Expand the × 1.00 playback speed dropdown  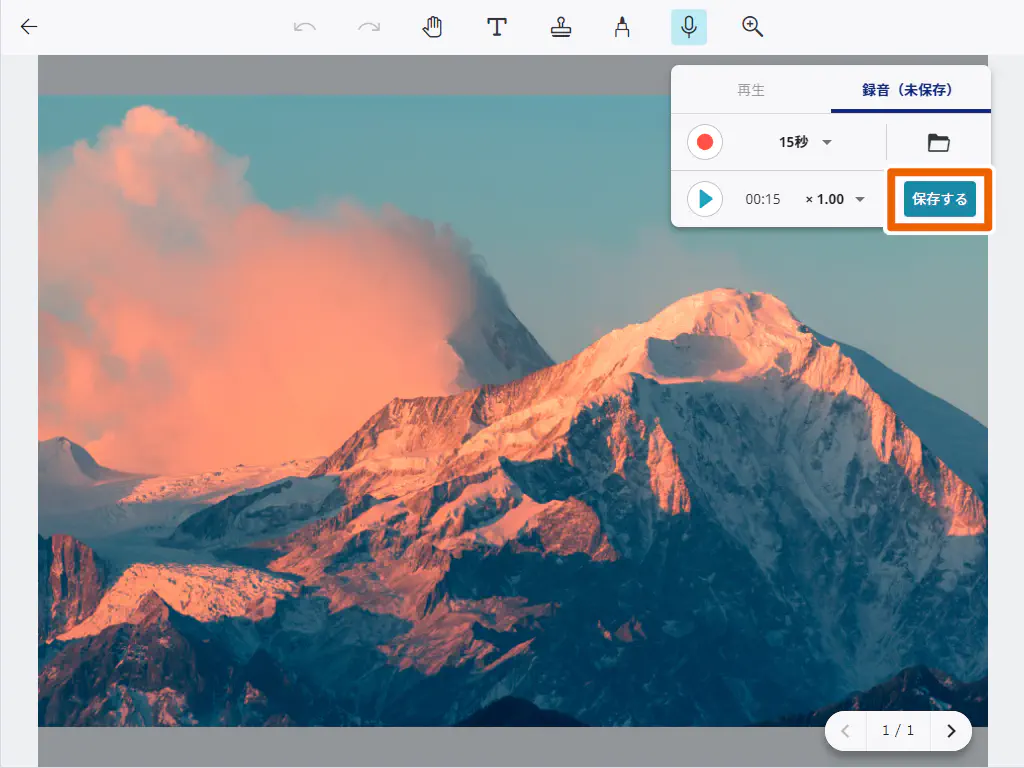coord(835,199)
